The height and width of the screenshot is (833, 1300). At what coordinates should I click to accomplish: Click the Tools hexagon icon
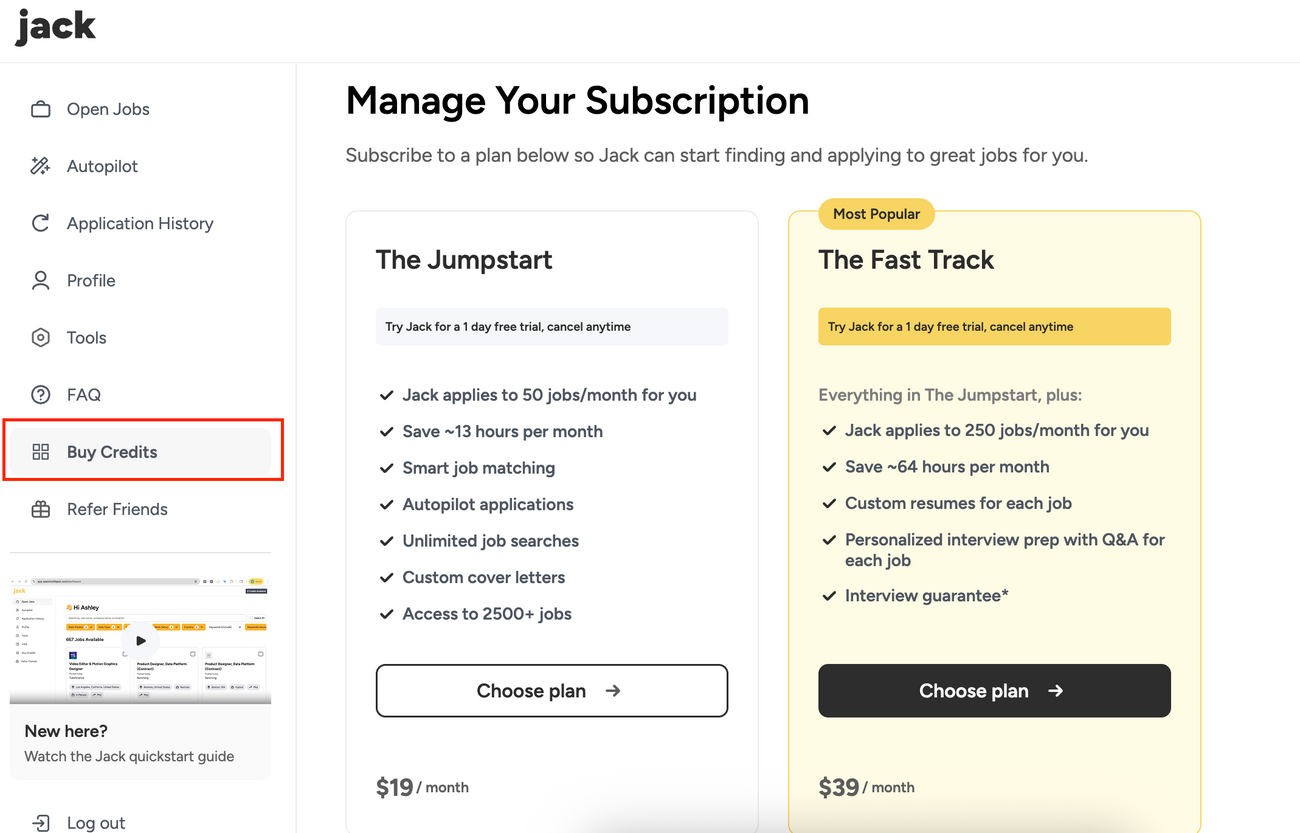pyautogui.click(x=41, y=338)
